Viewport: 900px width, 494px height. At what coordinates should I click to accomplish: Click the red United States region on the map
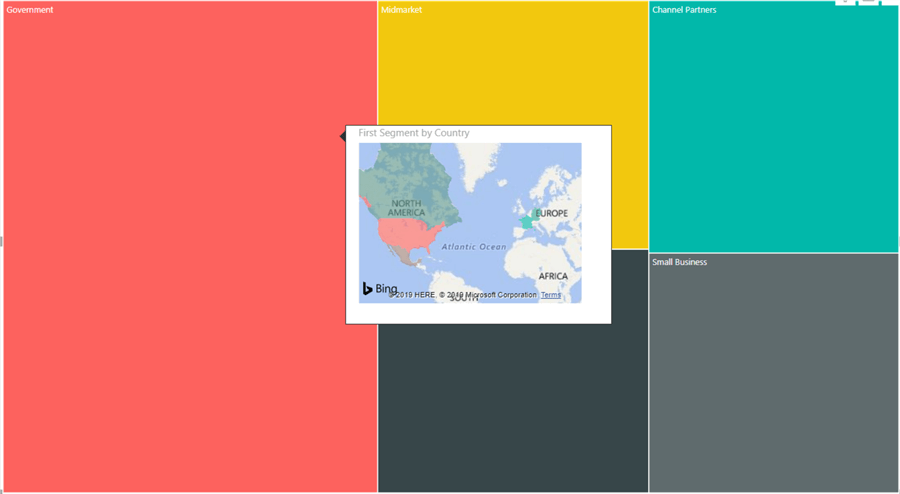pos(408,234)
